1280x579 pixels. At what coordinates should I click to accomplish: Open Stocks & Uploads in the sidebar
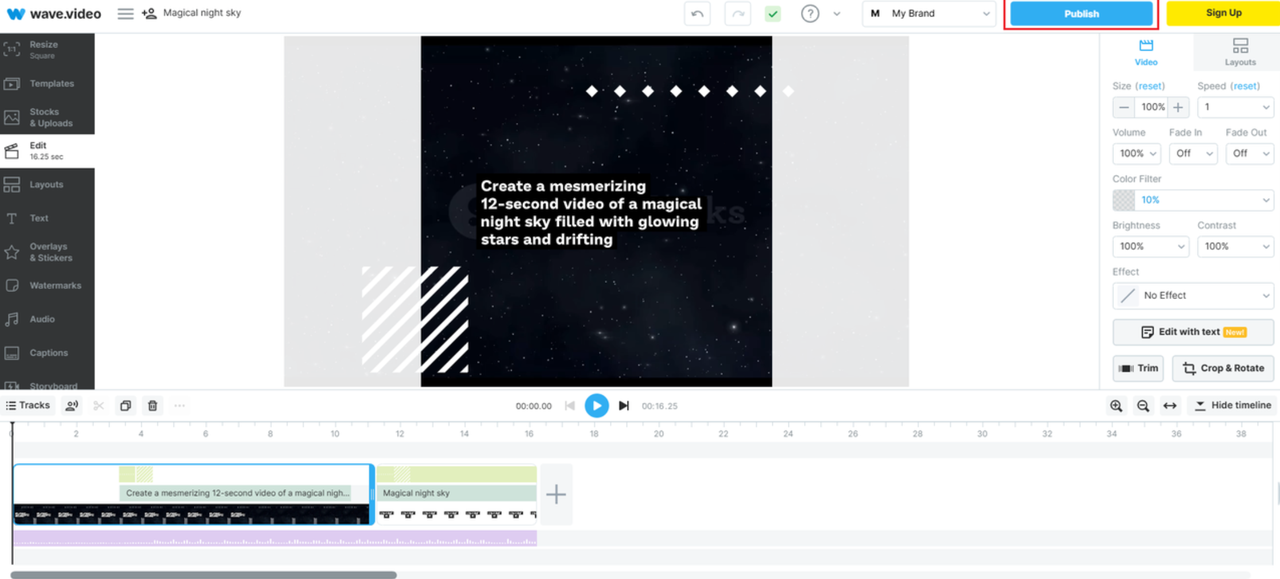tap(47, 118)
